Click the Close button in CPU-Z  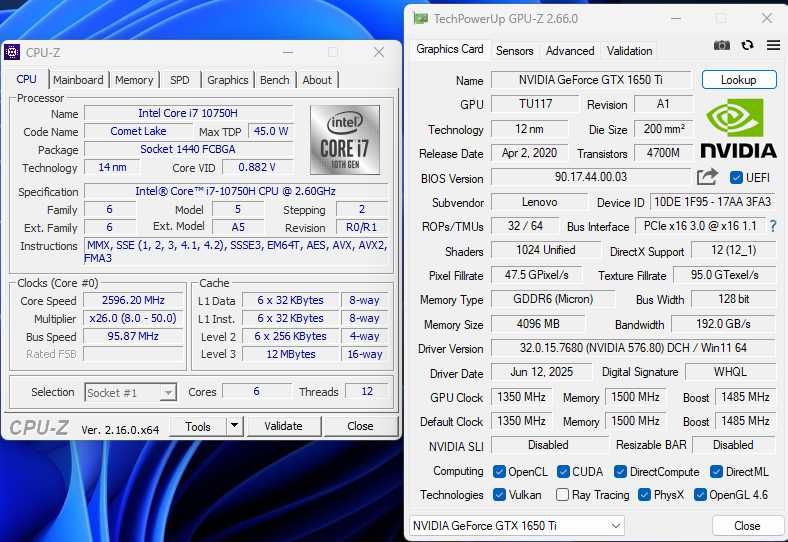click(360, 426)
